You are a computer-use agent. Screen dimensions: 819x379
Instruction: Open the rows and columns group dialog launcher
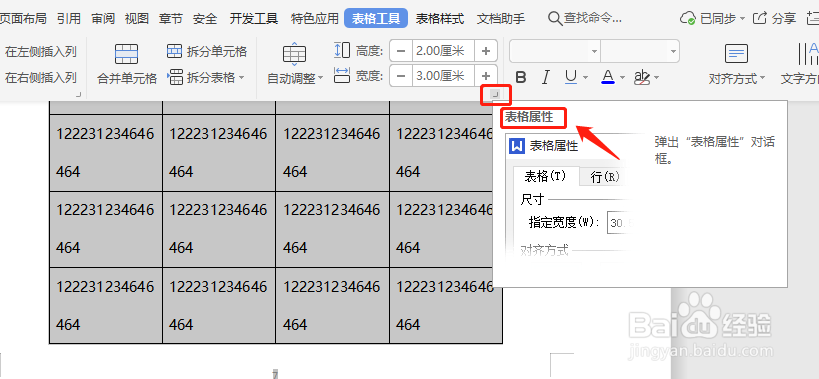click(79, 94)
